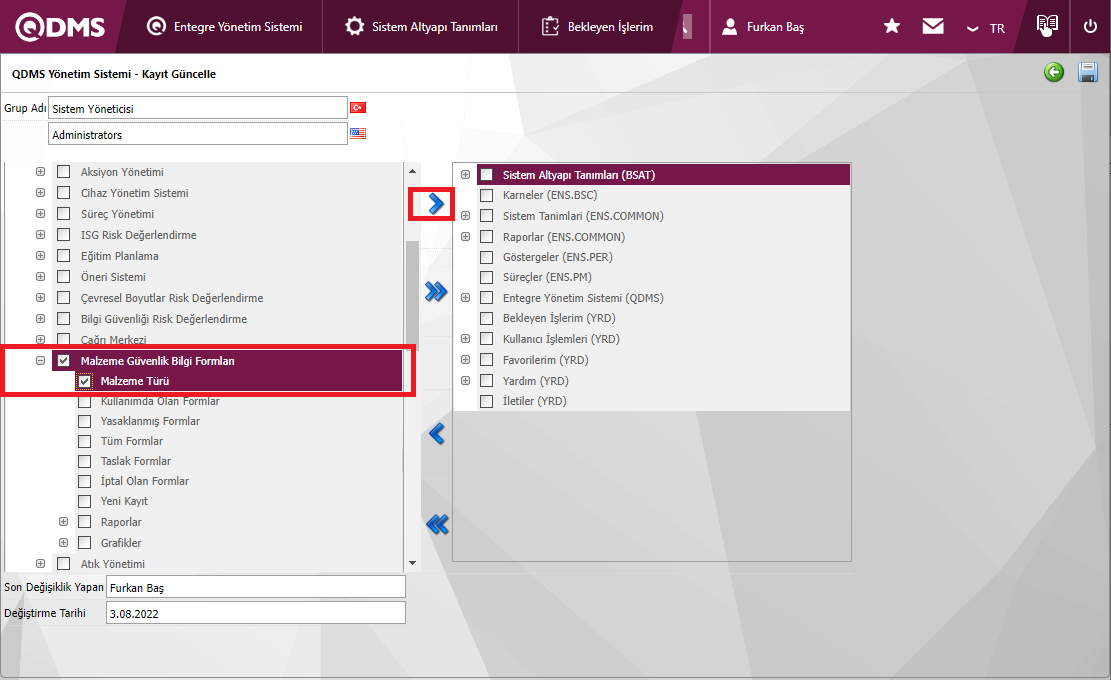This screenshot has width=1111, height=680.
Task: Click the Entegre Yönetim Sistemi circular icon
Action: coord(156,26)
